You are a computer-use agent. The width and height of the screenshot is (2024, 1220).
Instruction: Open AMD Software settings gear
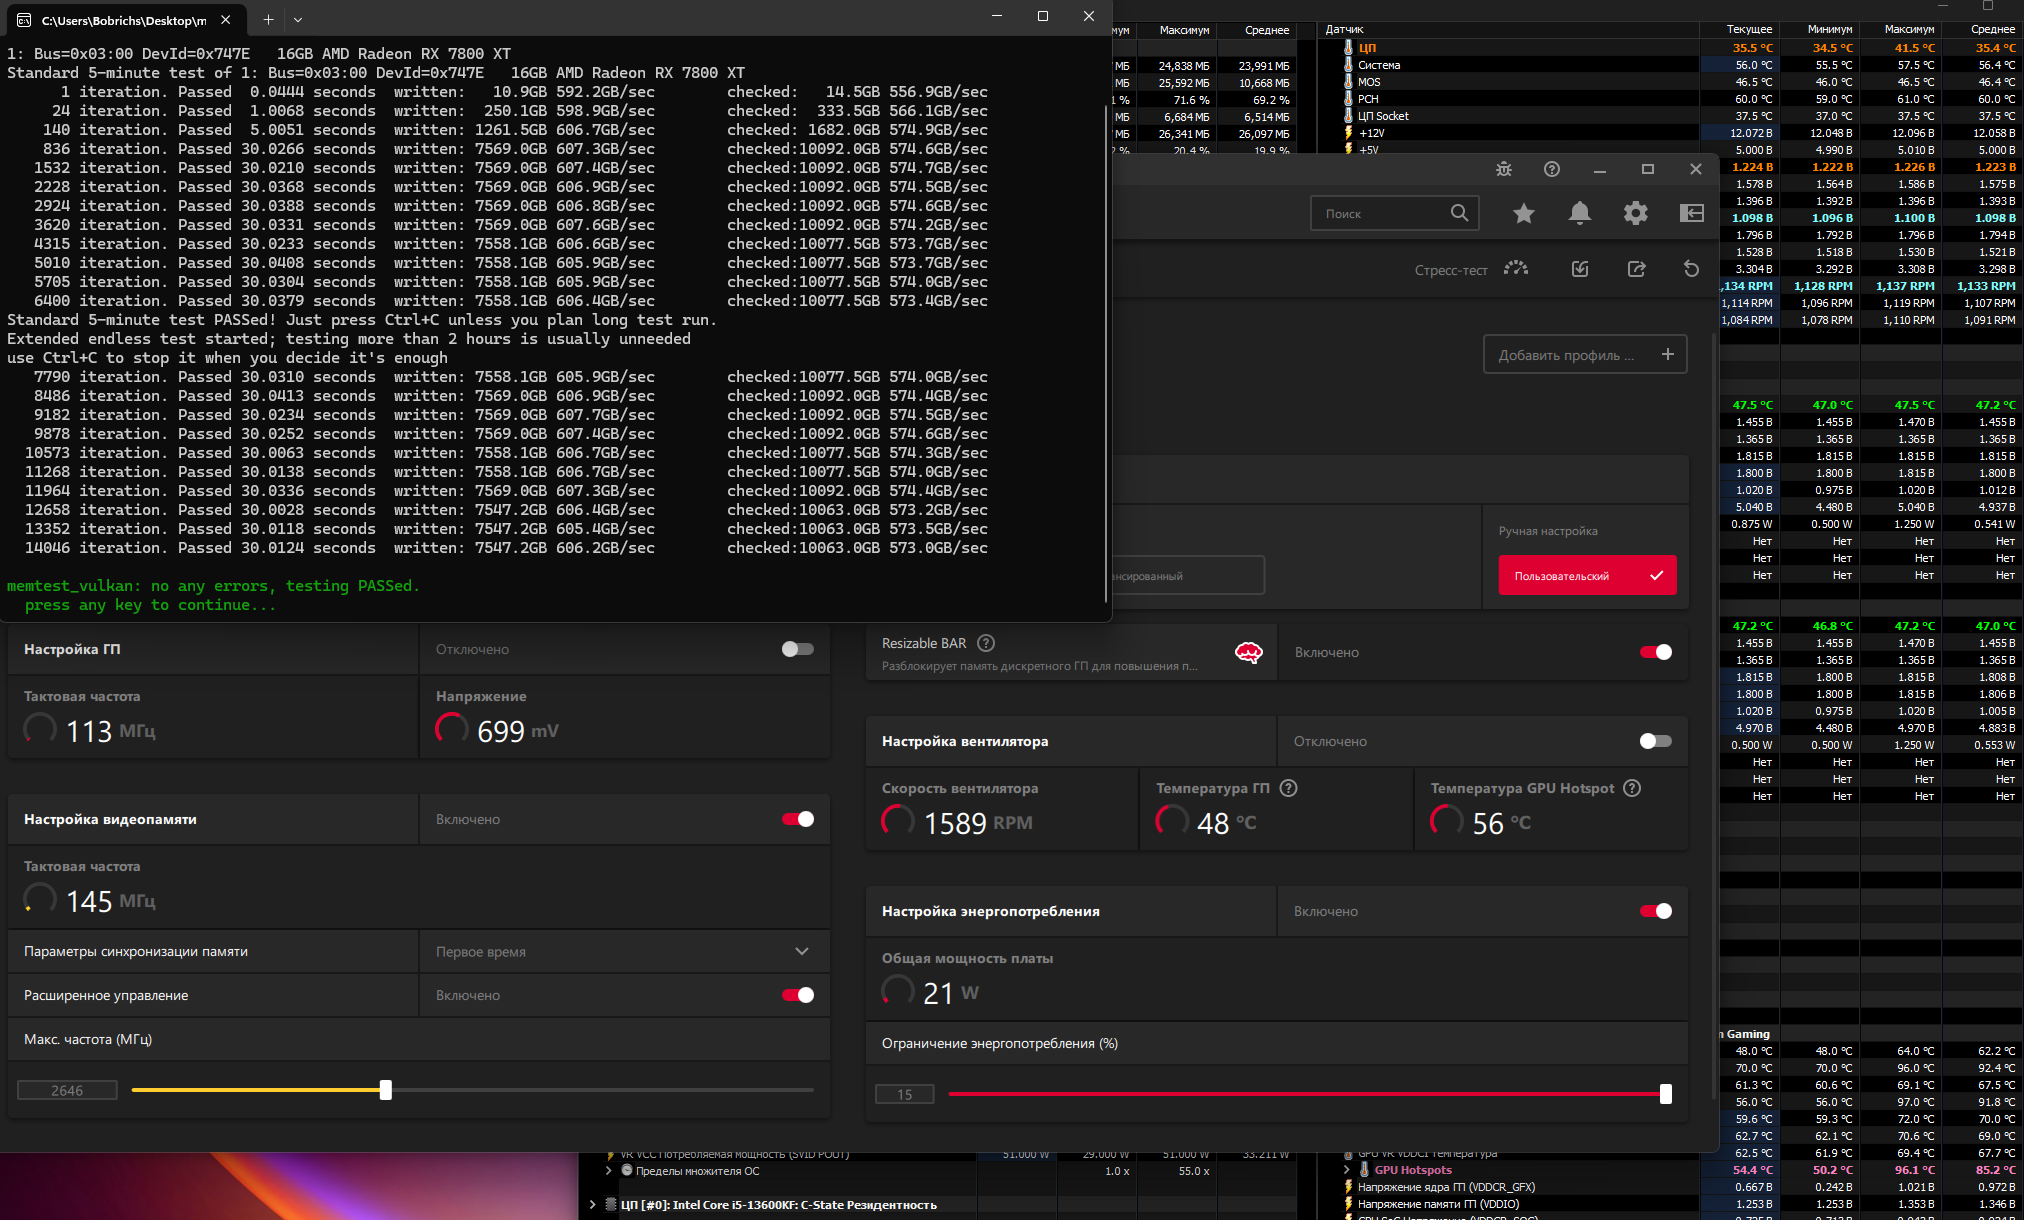click(1636, 213)
